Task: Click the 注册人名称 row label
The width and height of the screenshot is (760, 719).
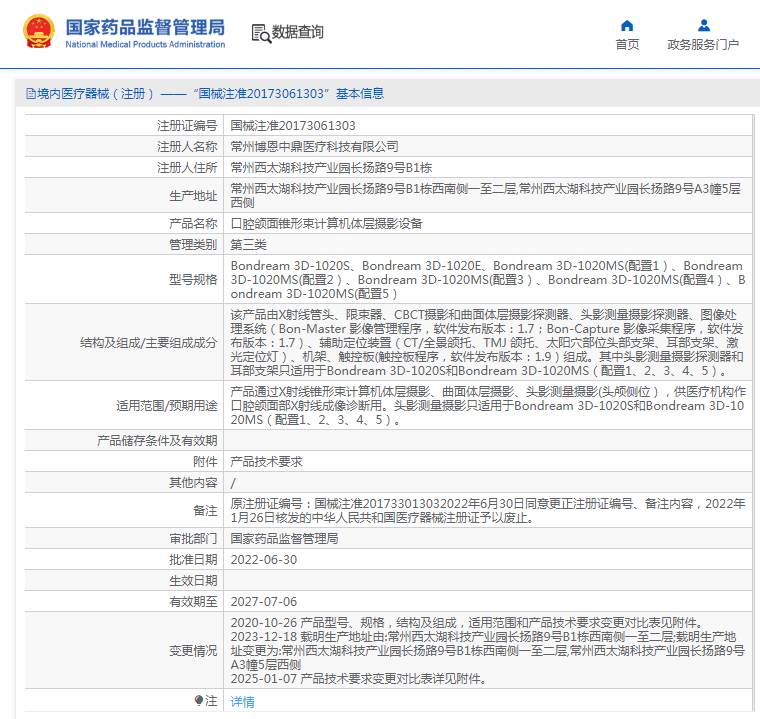Action: click(187, 147)
